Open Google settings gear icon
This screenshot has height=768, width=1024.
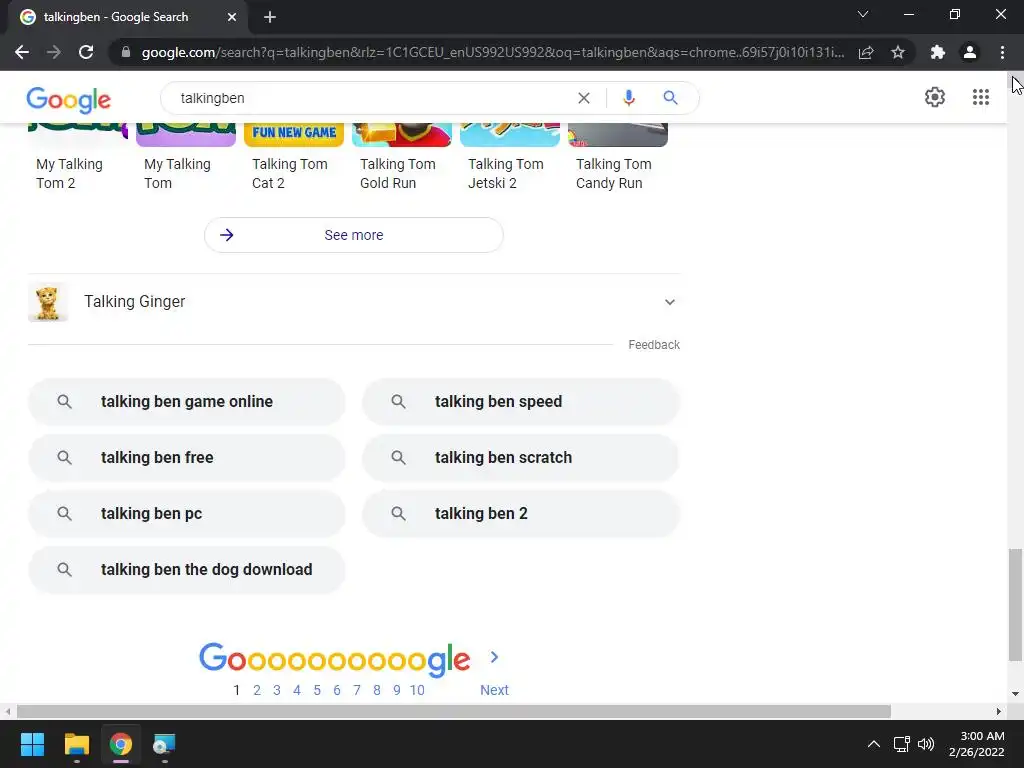tap(935, 97)
